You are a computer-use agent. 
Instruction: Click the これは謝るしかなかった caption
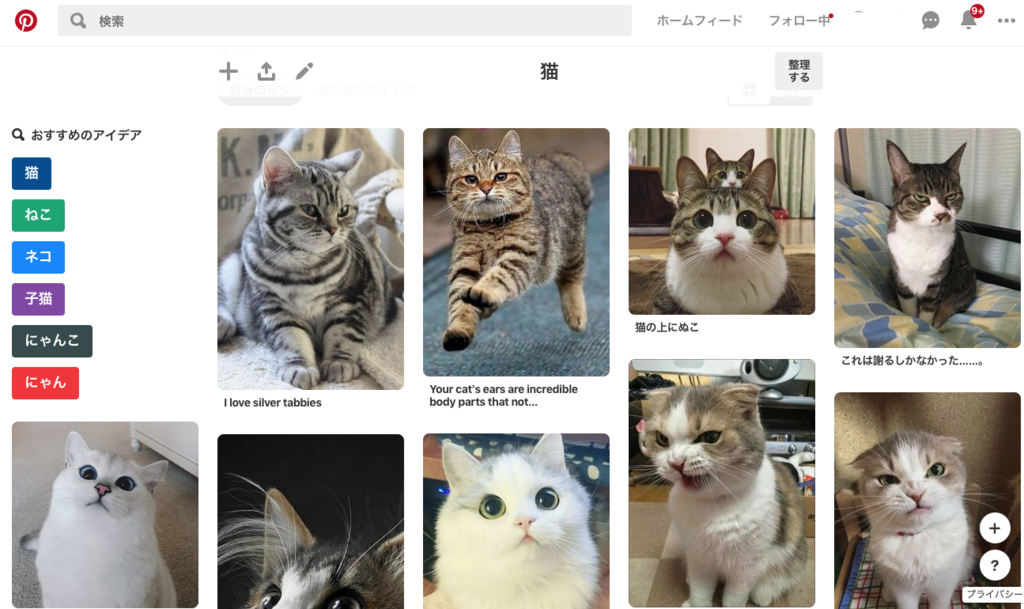[x=912, y=360]
